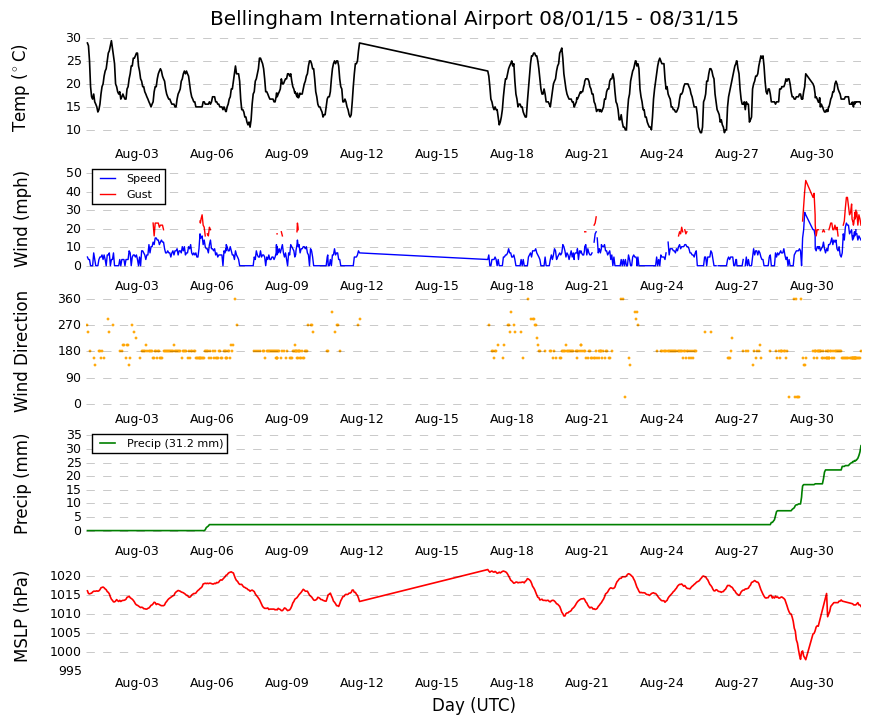Click the Wind Direction axis label
This screenshot has height=725, width=871.
(x=20, y=352)
